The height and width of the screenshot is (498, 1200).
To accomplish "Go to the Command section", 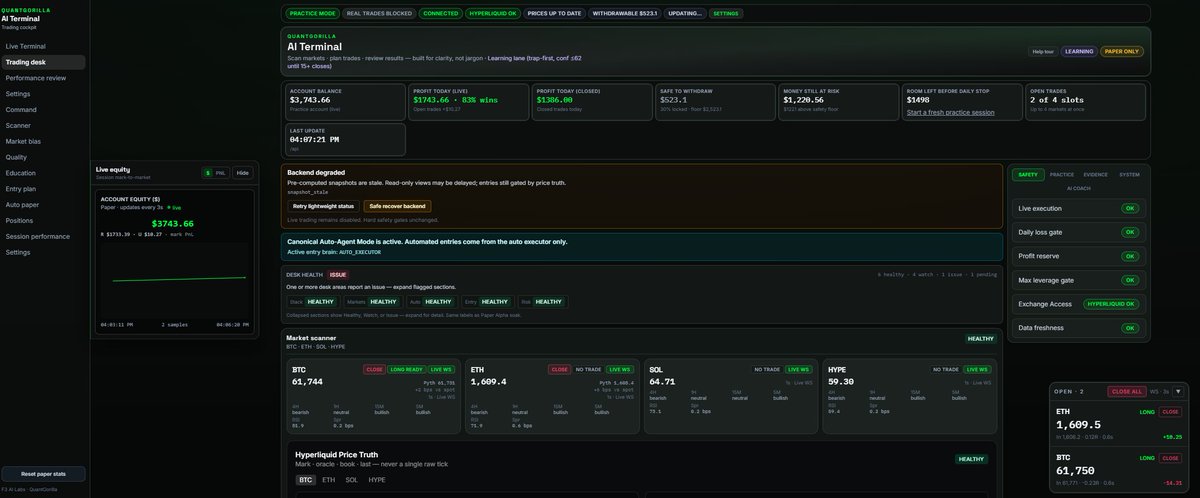I will point(43,110).
